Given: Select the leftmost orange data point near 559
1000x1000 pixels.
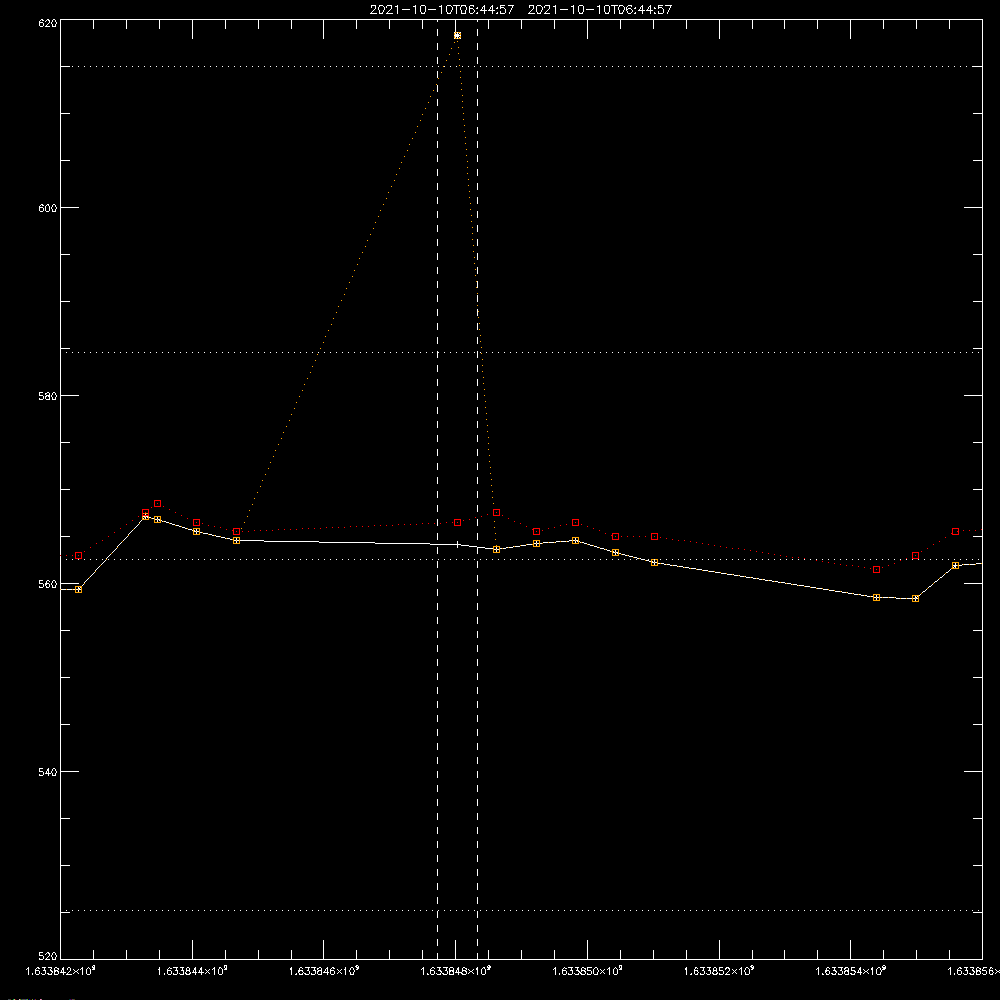Looking at the screenshot, I should point(78,589).
